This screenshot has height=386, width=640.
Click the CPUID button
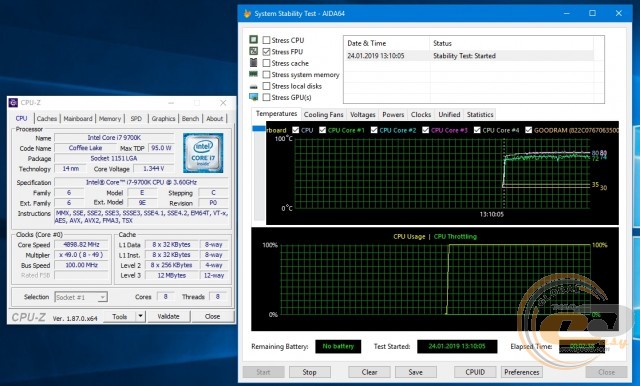475,372
